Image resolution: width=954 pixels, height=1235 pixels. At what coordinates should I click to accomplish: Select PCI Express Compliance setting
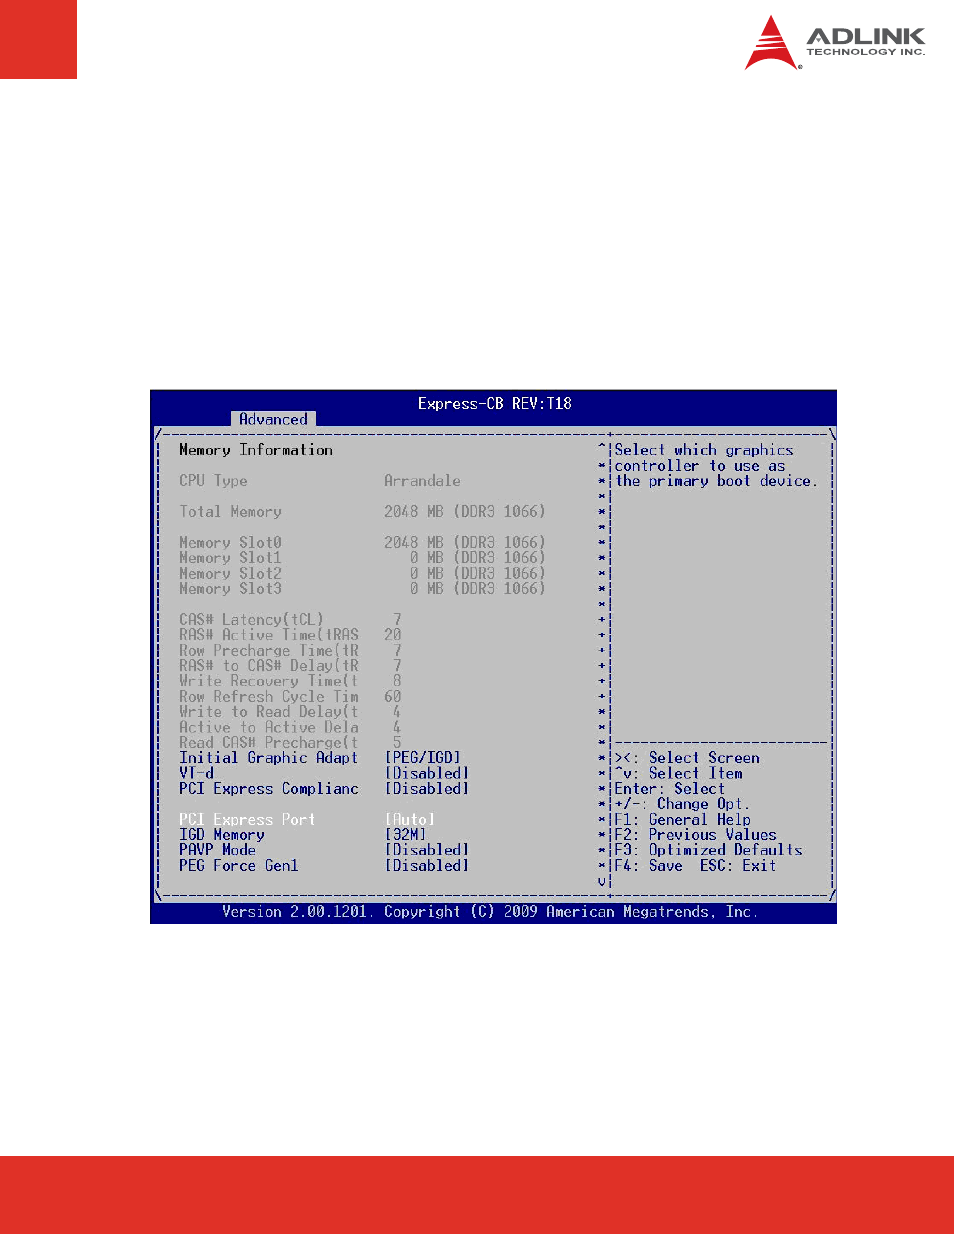click(x=269, y=789)
